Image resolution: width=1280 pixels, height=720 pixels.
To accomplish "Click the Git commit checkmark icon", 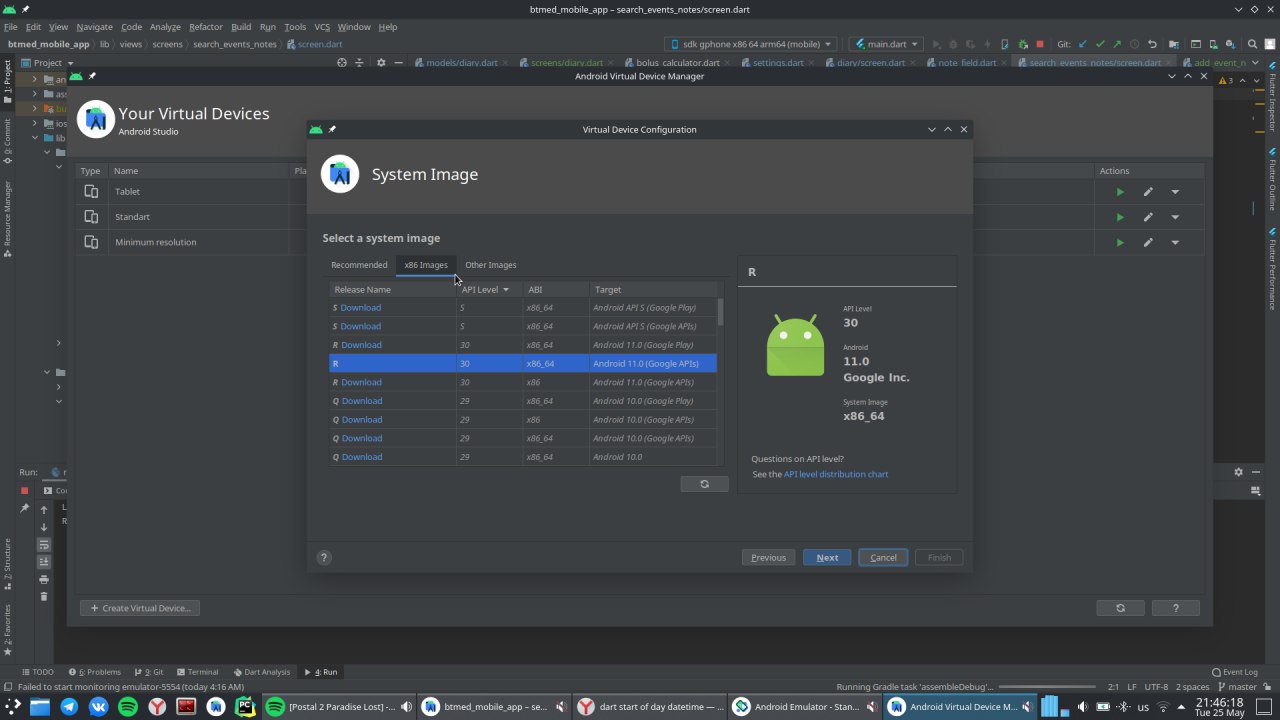I will (x=1100, y=44).
